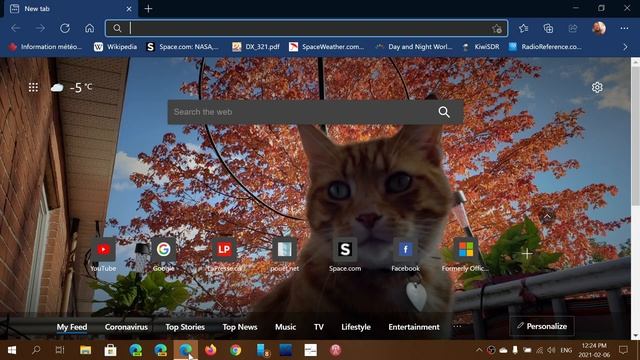This screenshot has width=640, height=360.
Task: Show hidden system tray icons chevron
Action: (479, 350)
